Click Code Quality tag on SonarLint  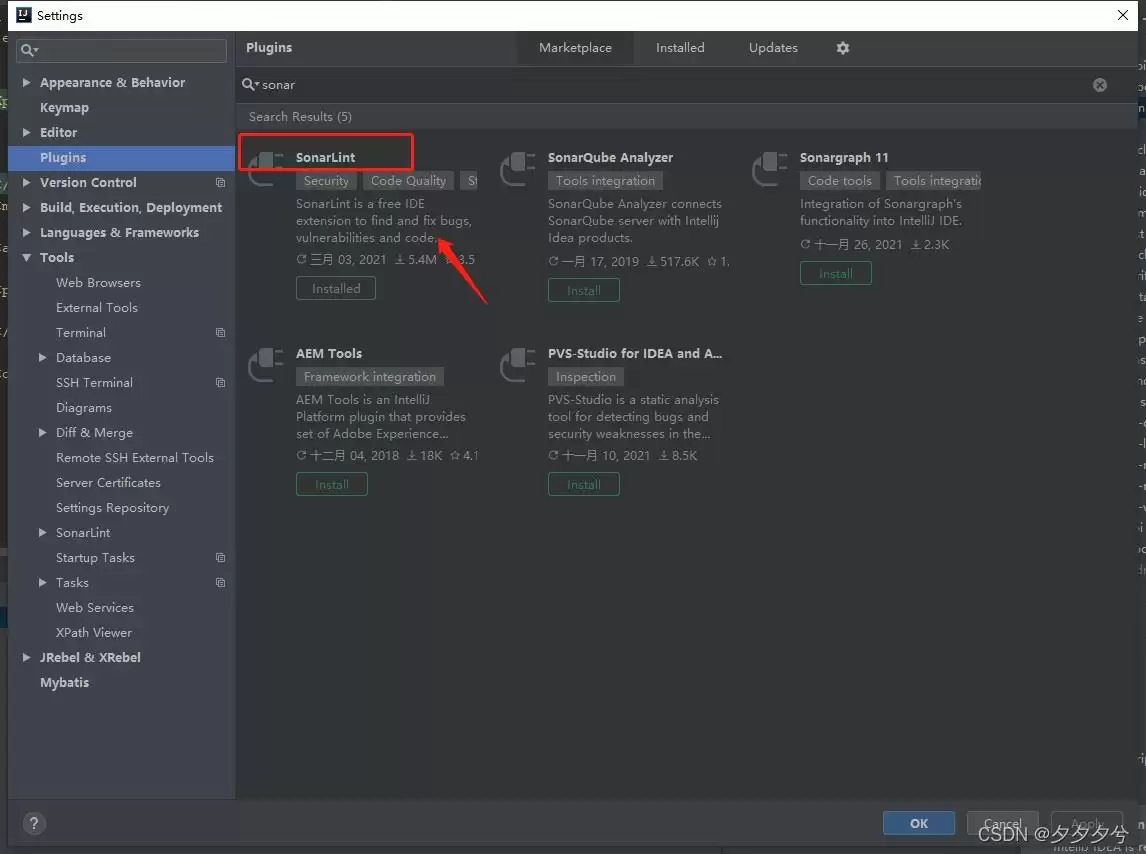[408, 181]
